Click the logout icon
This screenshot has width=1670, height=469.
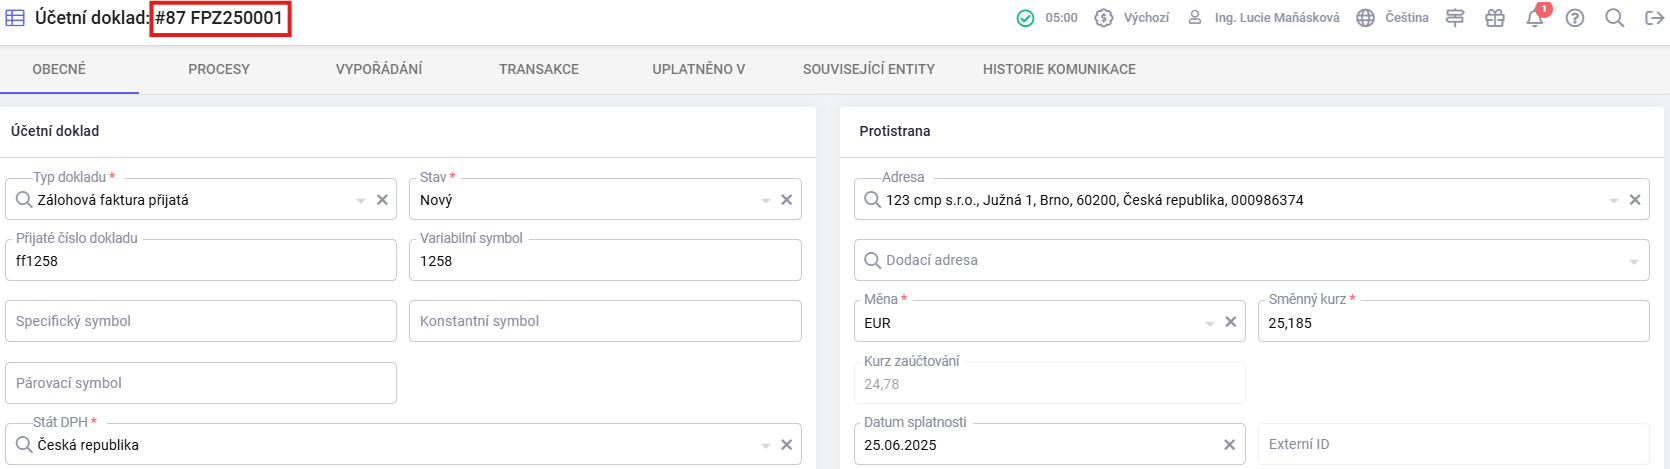click(1654, 18)
